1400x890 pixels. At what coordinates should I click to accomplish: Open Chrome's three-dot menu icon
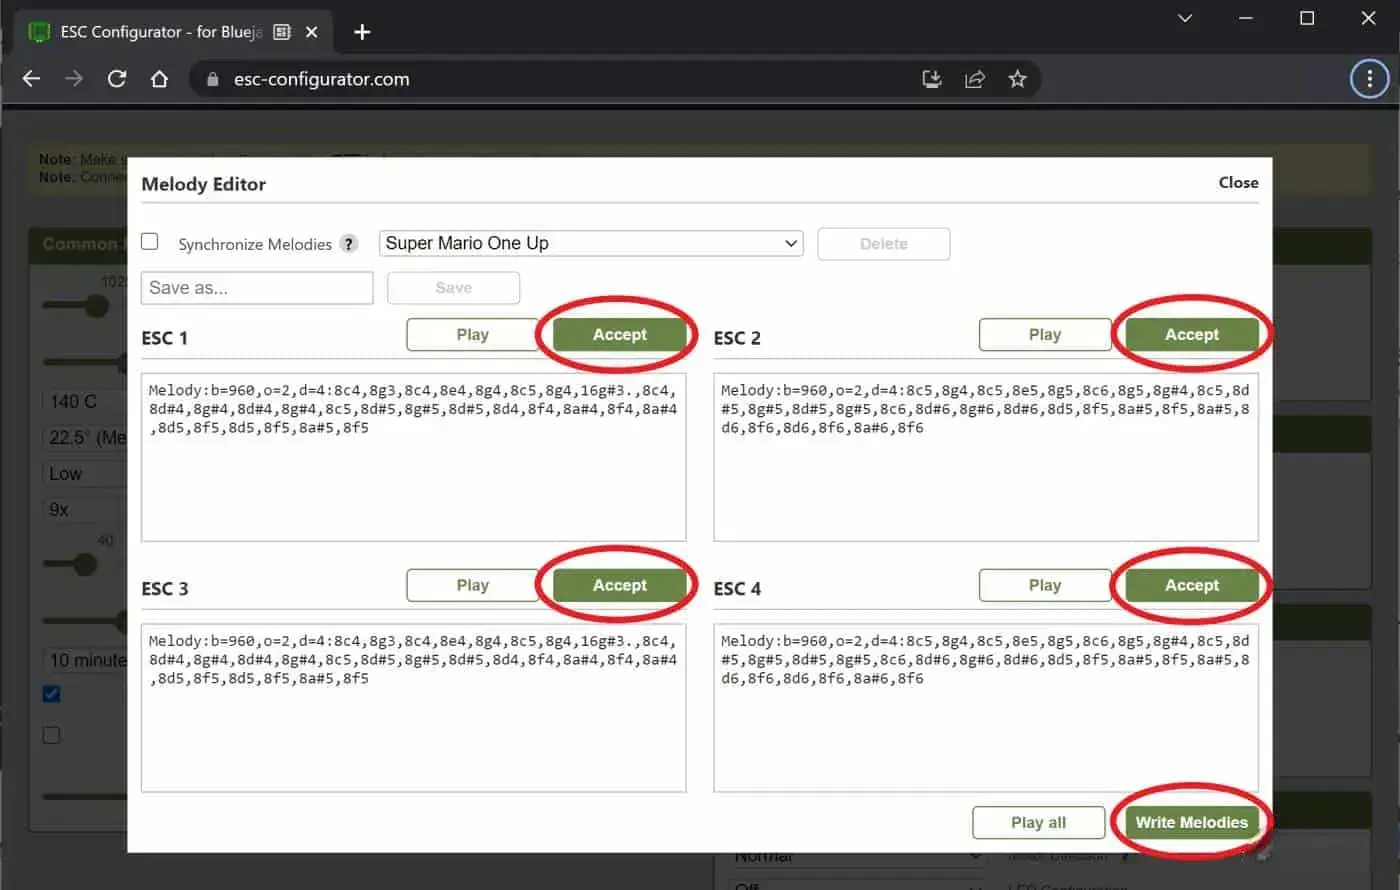coord(1369,78)
